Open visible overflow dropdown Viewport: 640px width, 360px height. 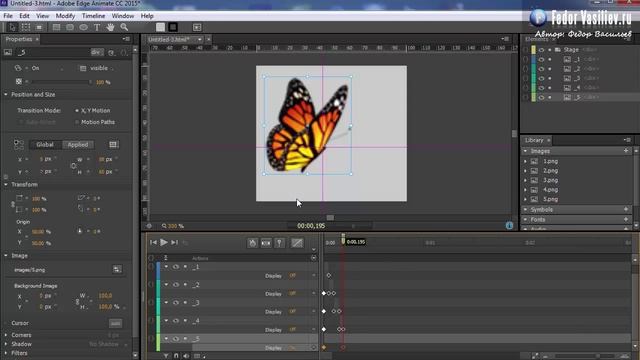[98, 68]
